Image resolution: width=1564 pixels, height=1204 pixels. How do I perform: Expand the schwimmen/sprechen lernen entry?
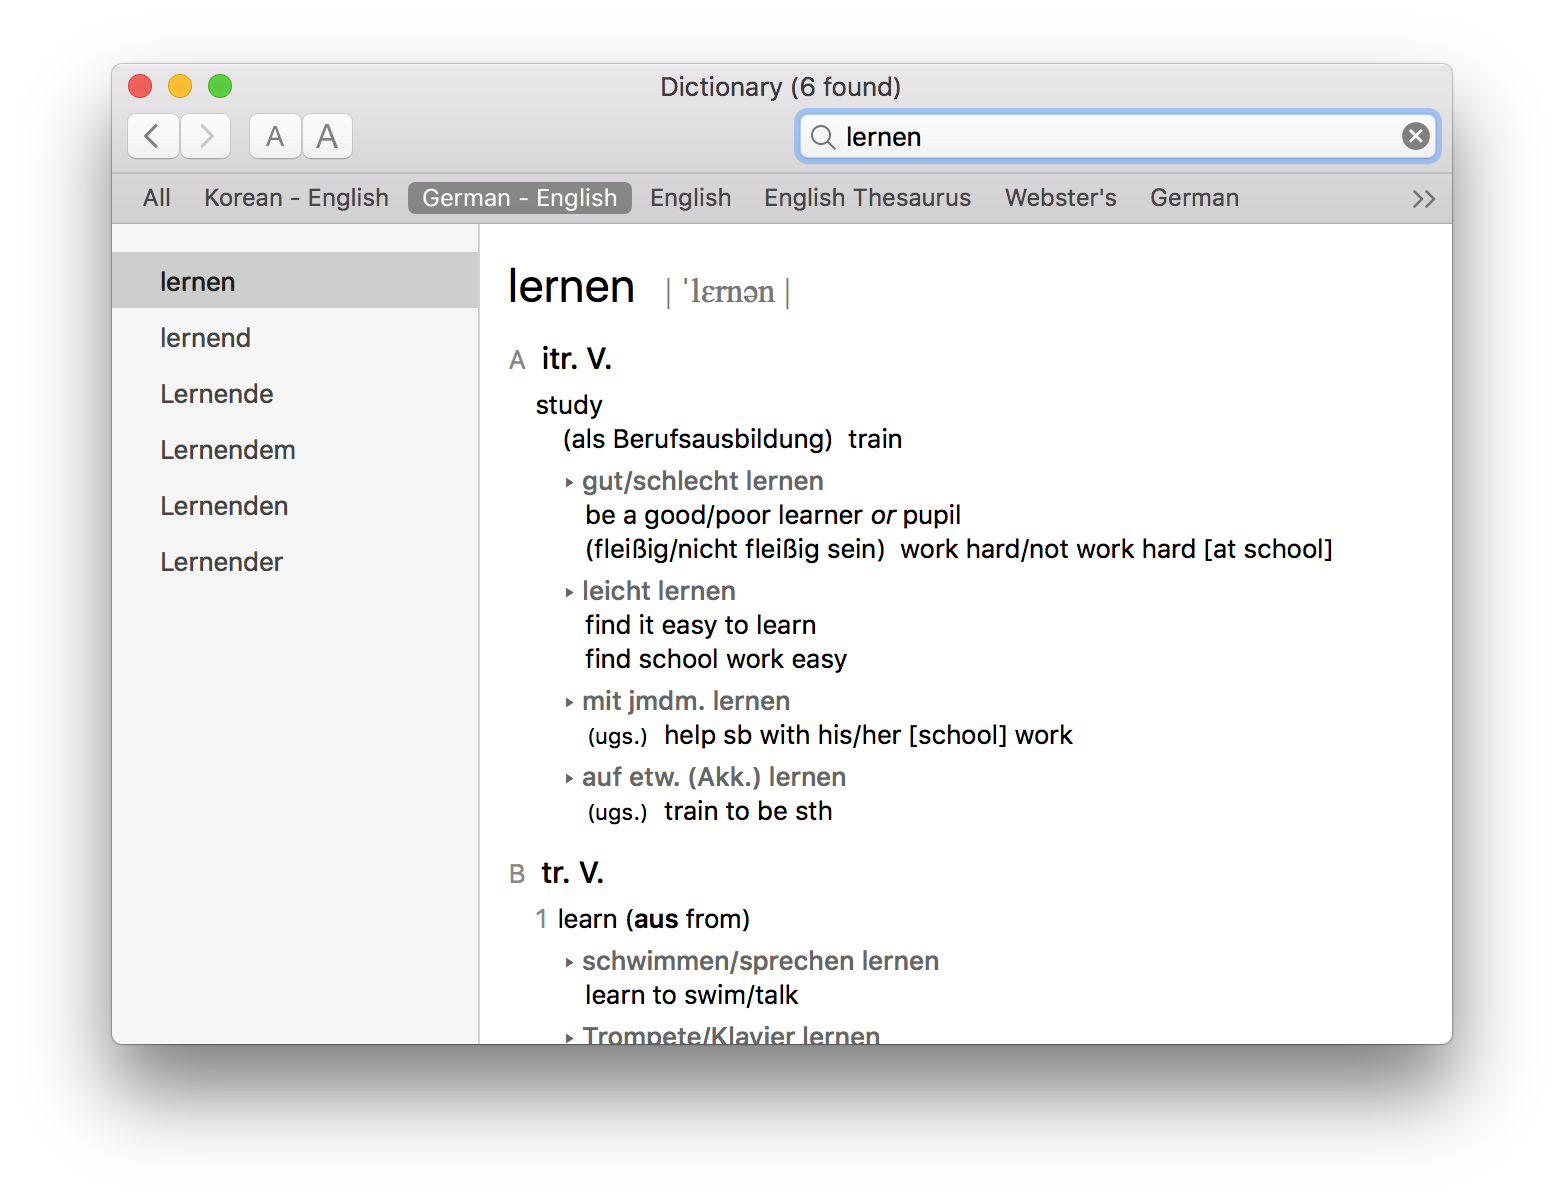(569, 961)
